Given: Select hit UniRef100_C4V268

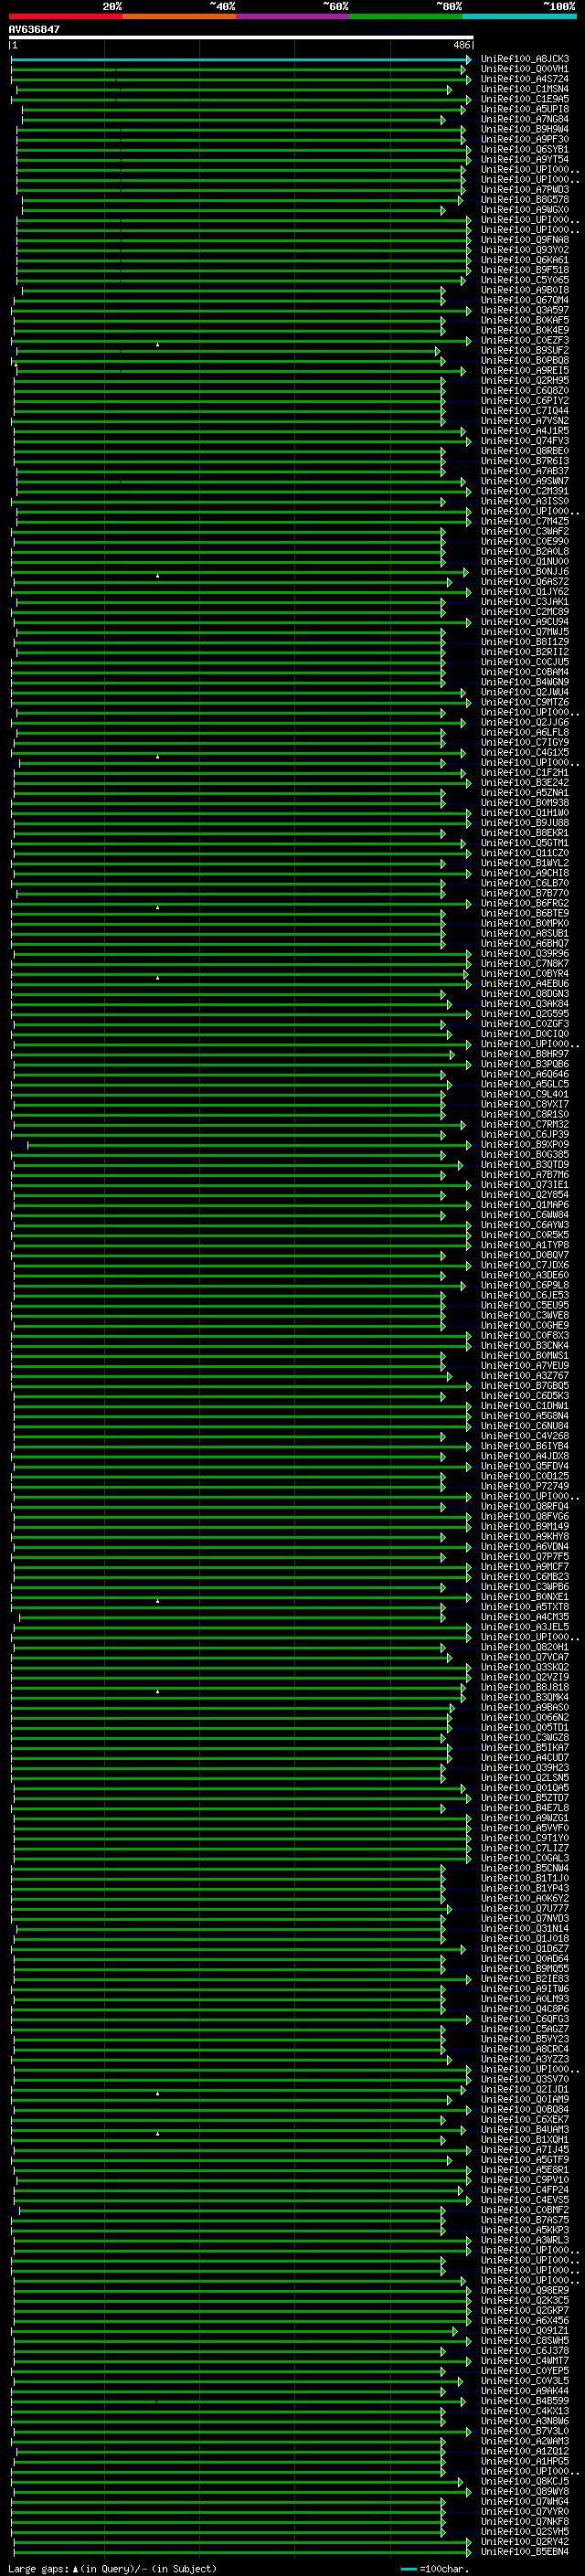Looking at the screenshot, I should click(x=525, y=1436).
